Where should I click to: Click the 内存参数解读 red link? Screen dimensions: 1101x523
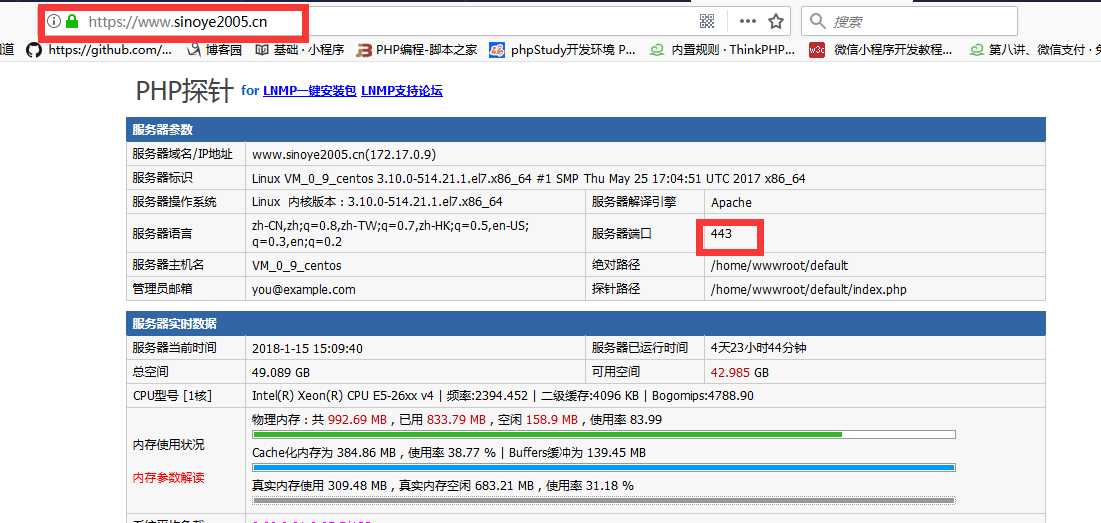[168, 477]
